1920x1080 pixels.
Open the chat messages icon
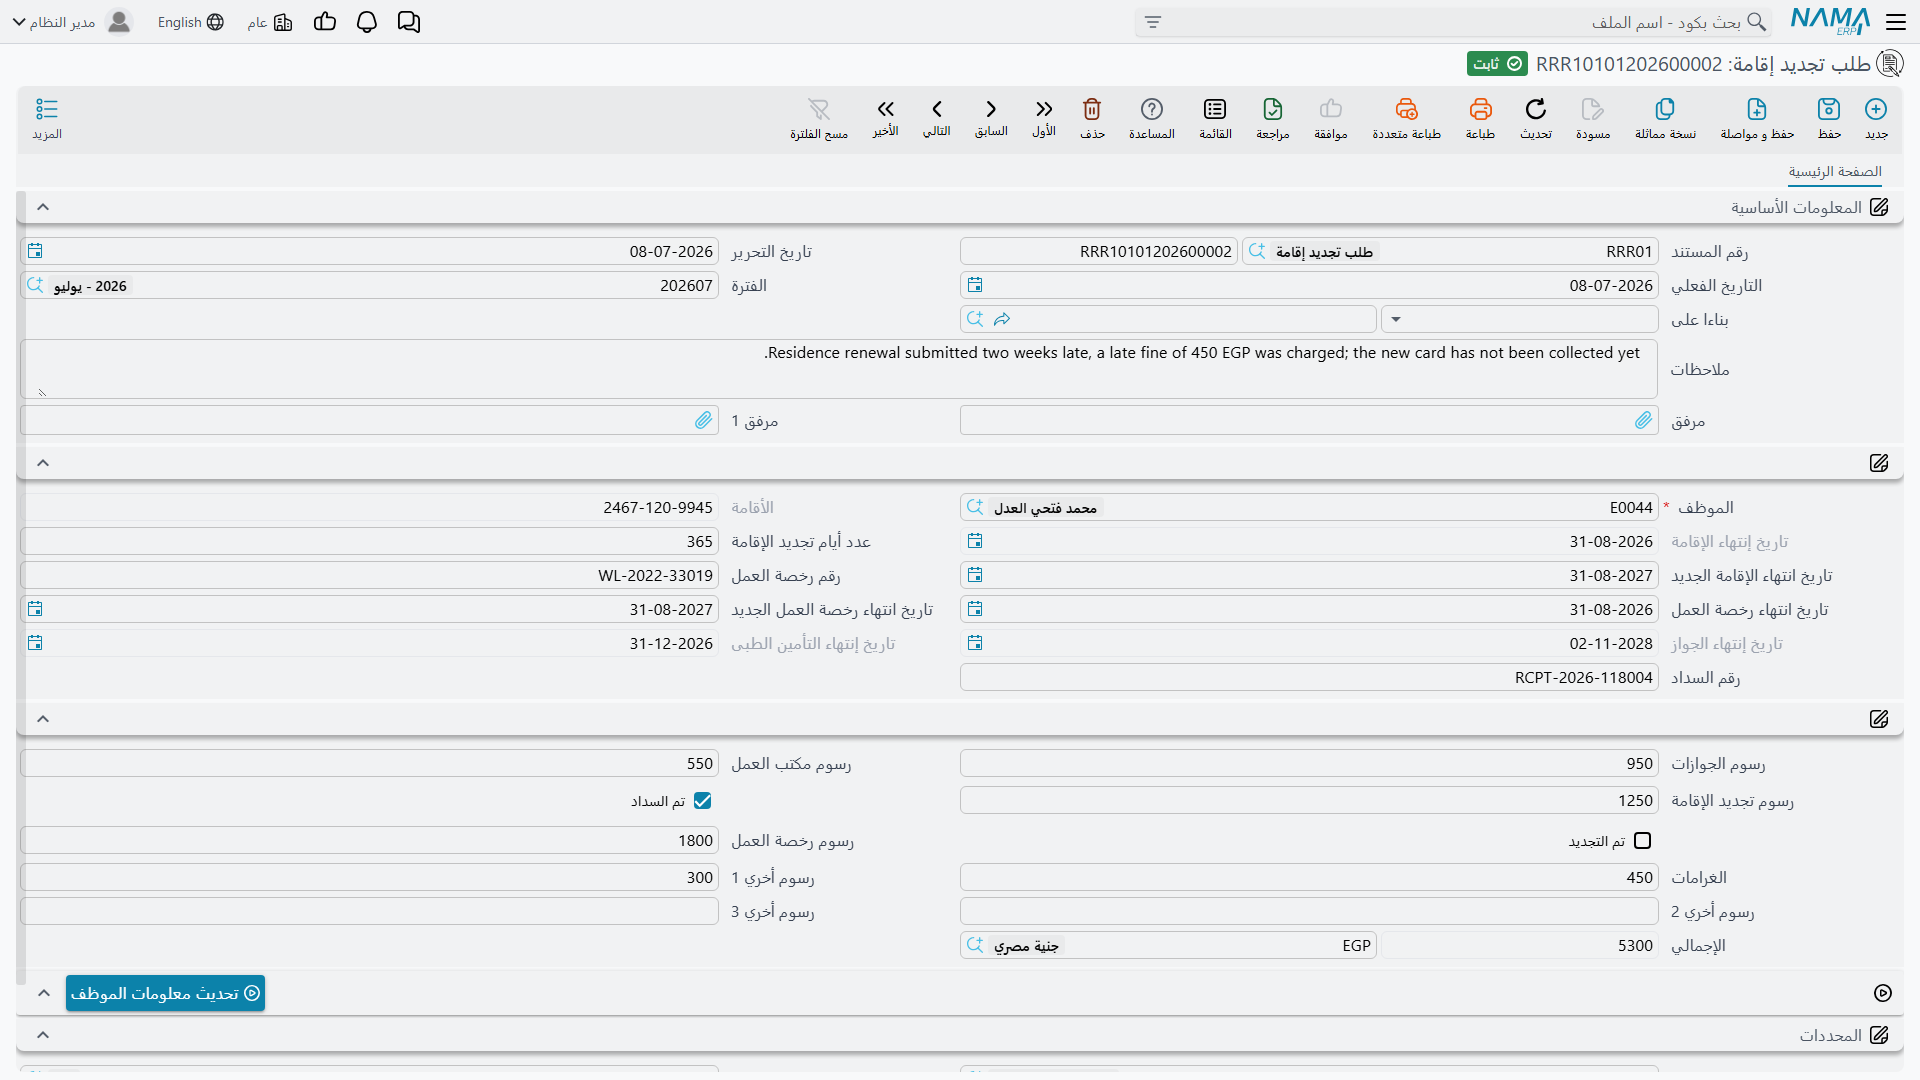coord(409,22)
